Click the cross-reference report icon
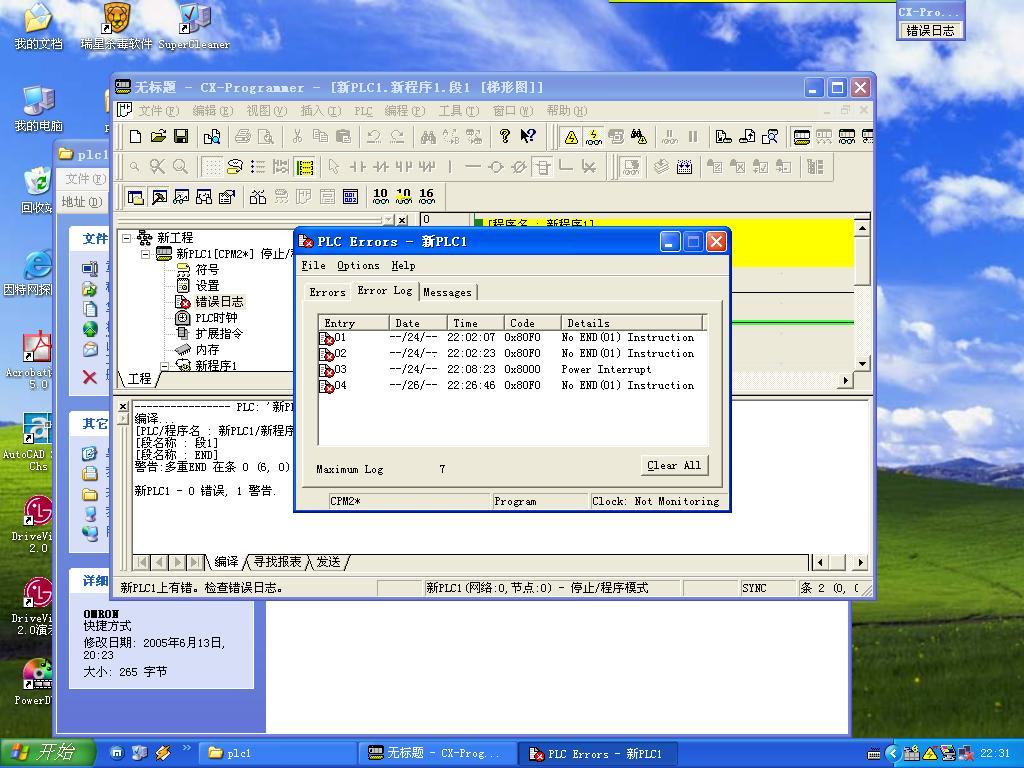 [258, 197]
